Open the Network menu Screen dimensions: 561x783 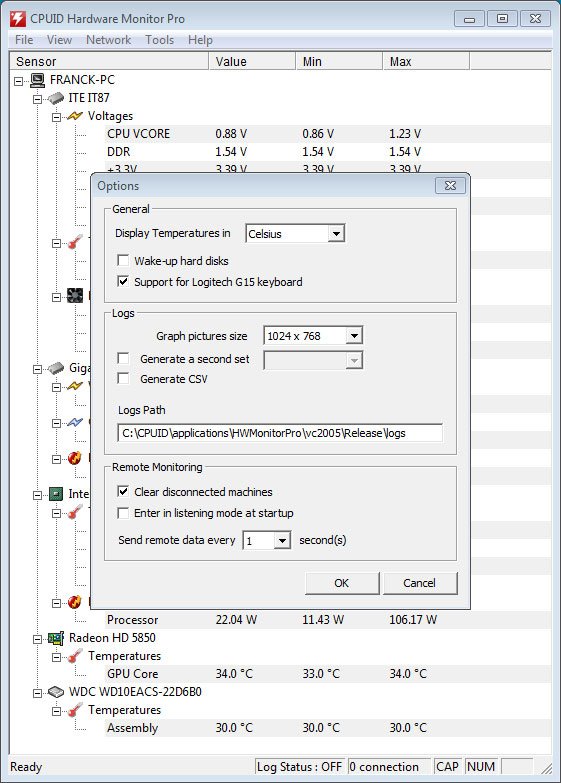pyautogui.click(x=108, y=40)
